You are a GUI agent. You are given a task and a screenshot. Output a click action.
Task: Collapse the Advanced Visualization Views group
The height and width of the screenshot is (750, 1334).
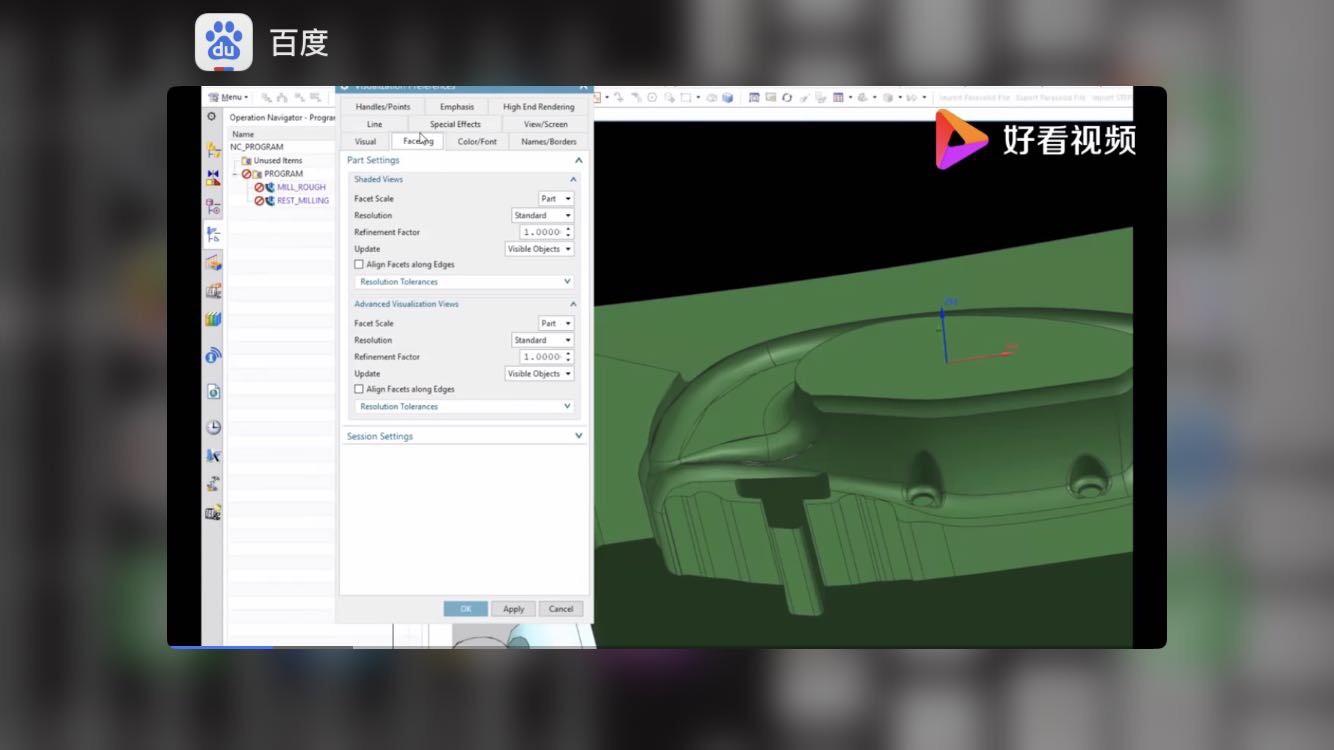(x=573, y=304)
